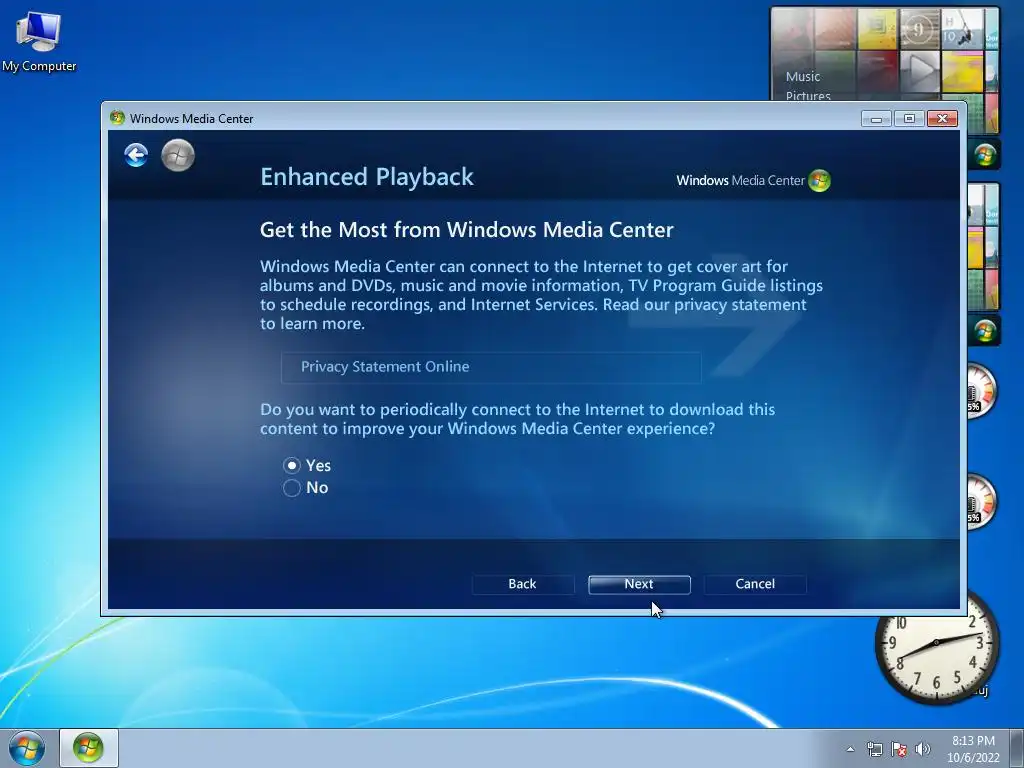This screenshot has width=1024, height=768.
Task: Click the Back button
Action: [522, 584]
